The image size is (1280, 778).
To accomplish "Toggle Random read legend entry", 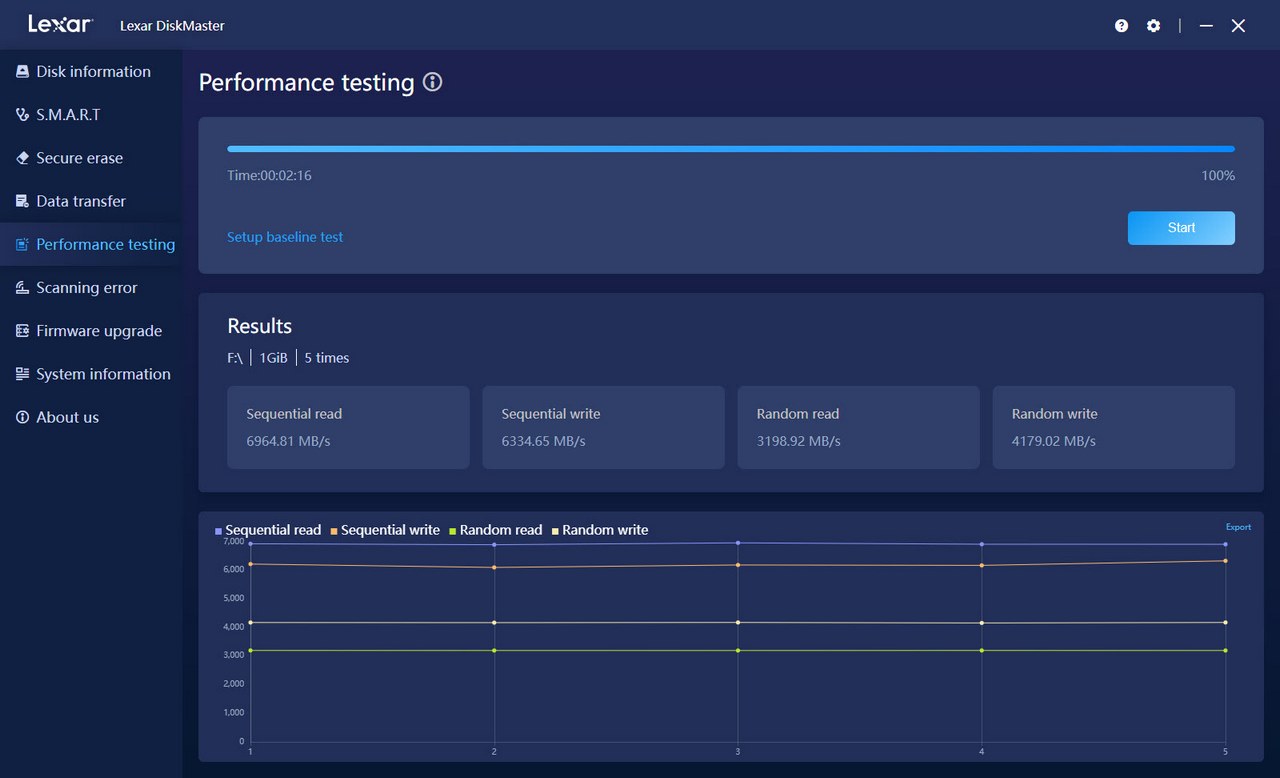I will click(495, 530).
